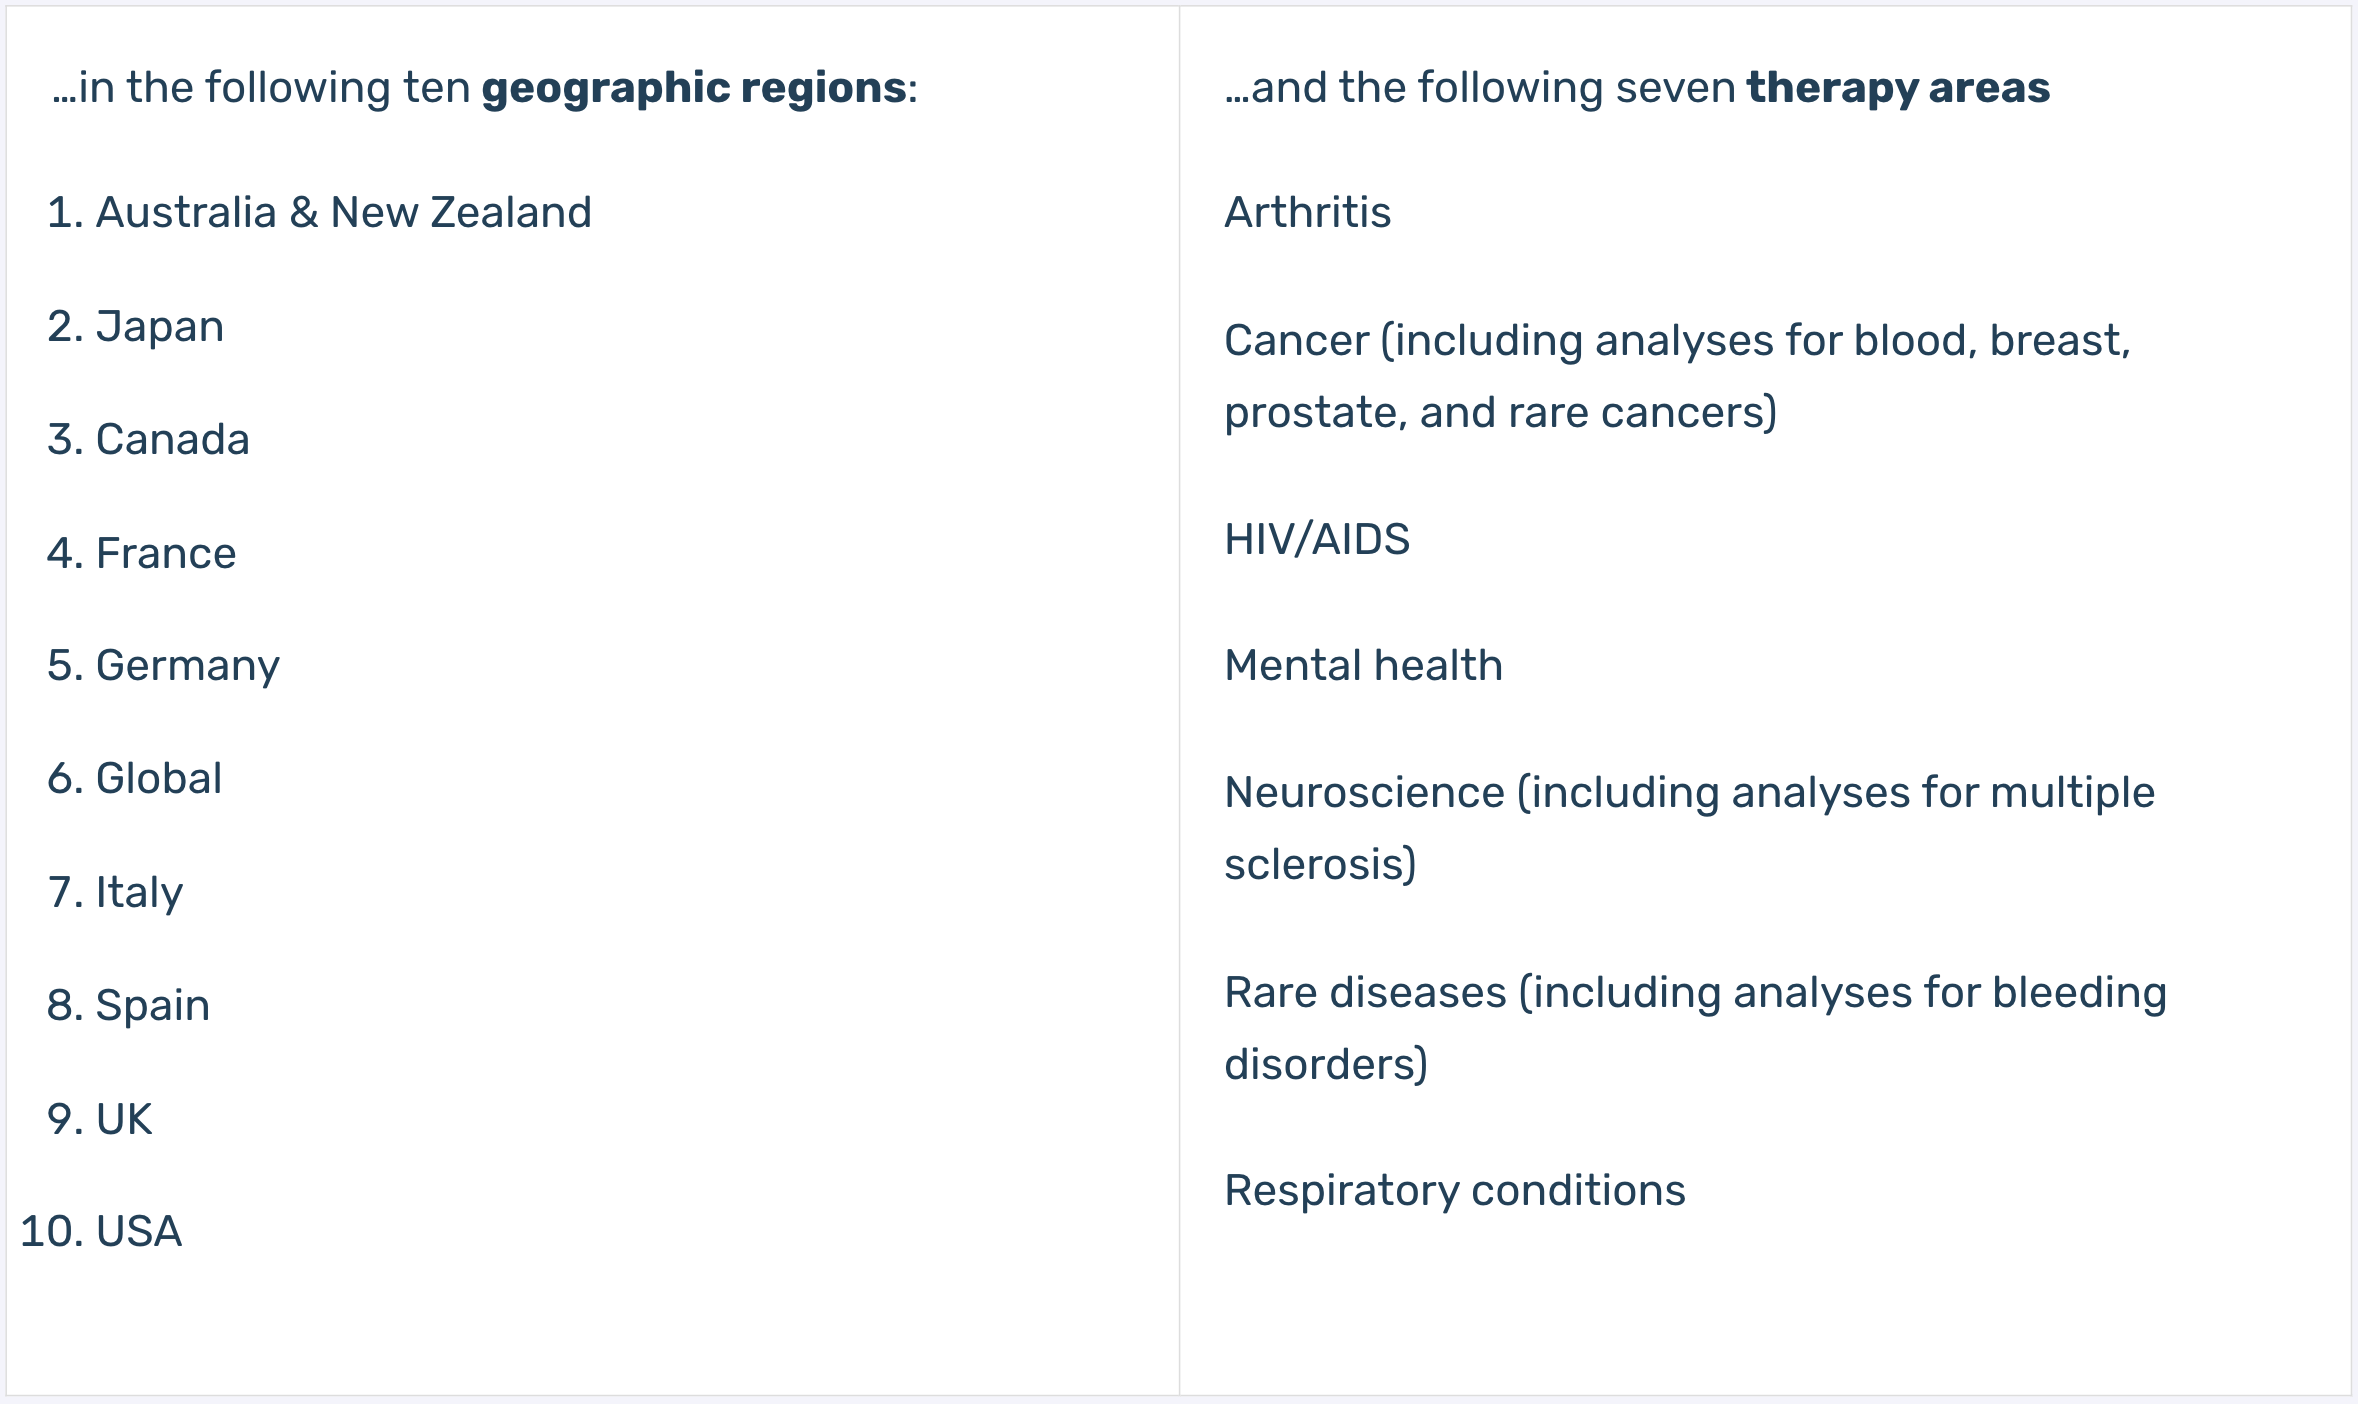This screenshot has width=2358, height=1404.
Task: Select the 'Mental health' therapy area
Action: click(1364, 665)
